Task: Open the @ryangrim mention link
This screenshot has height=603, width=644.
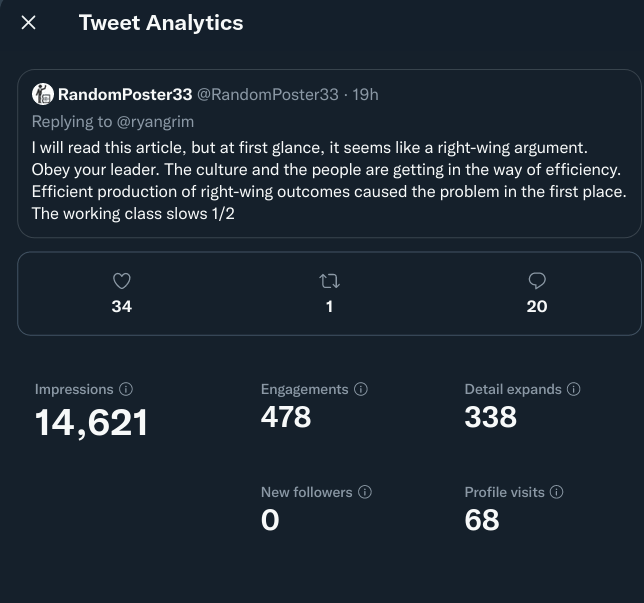Action: (x=156, y=121)
